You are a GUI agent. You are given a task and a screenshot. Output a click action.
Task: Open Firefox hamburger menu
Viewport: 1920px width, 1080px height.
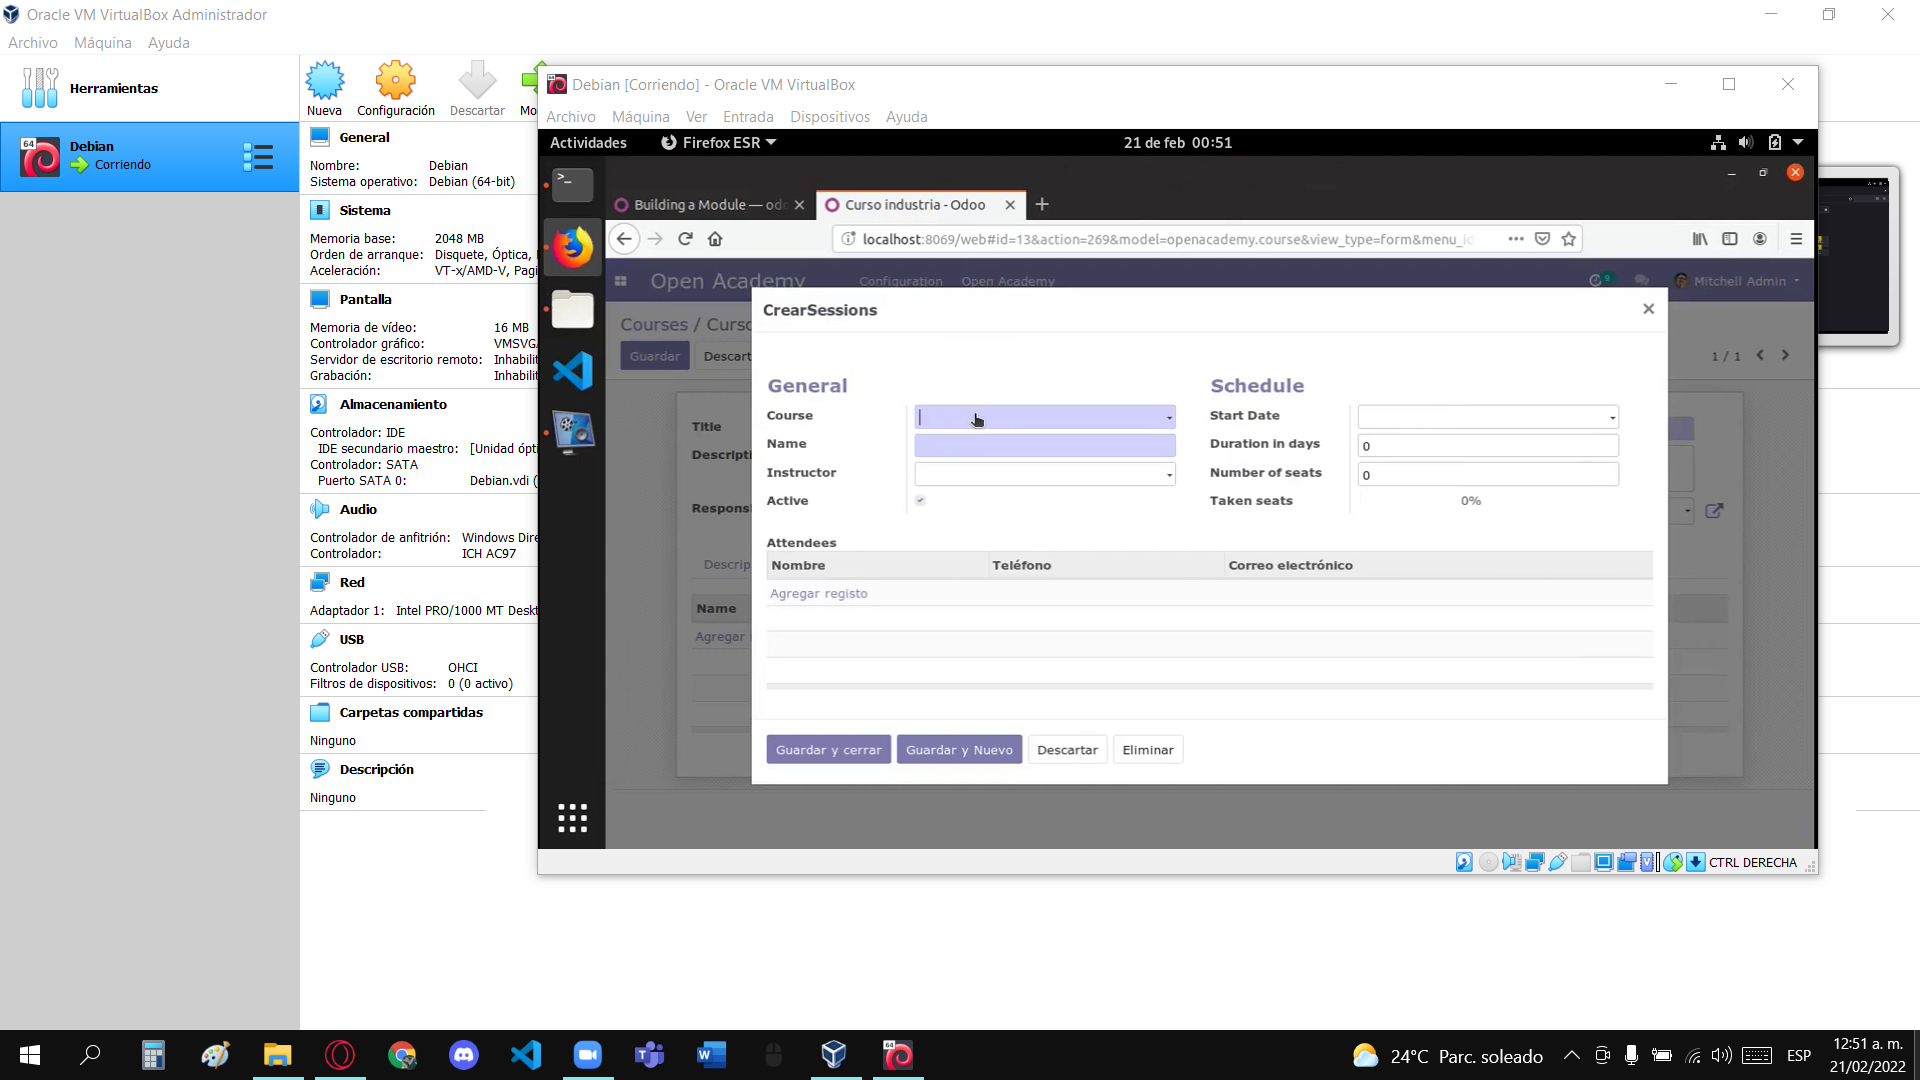coord(1796,239)
